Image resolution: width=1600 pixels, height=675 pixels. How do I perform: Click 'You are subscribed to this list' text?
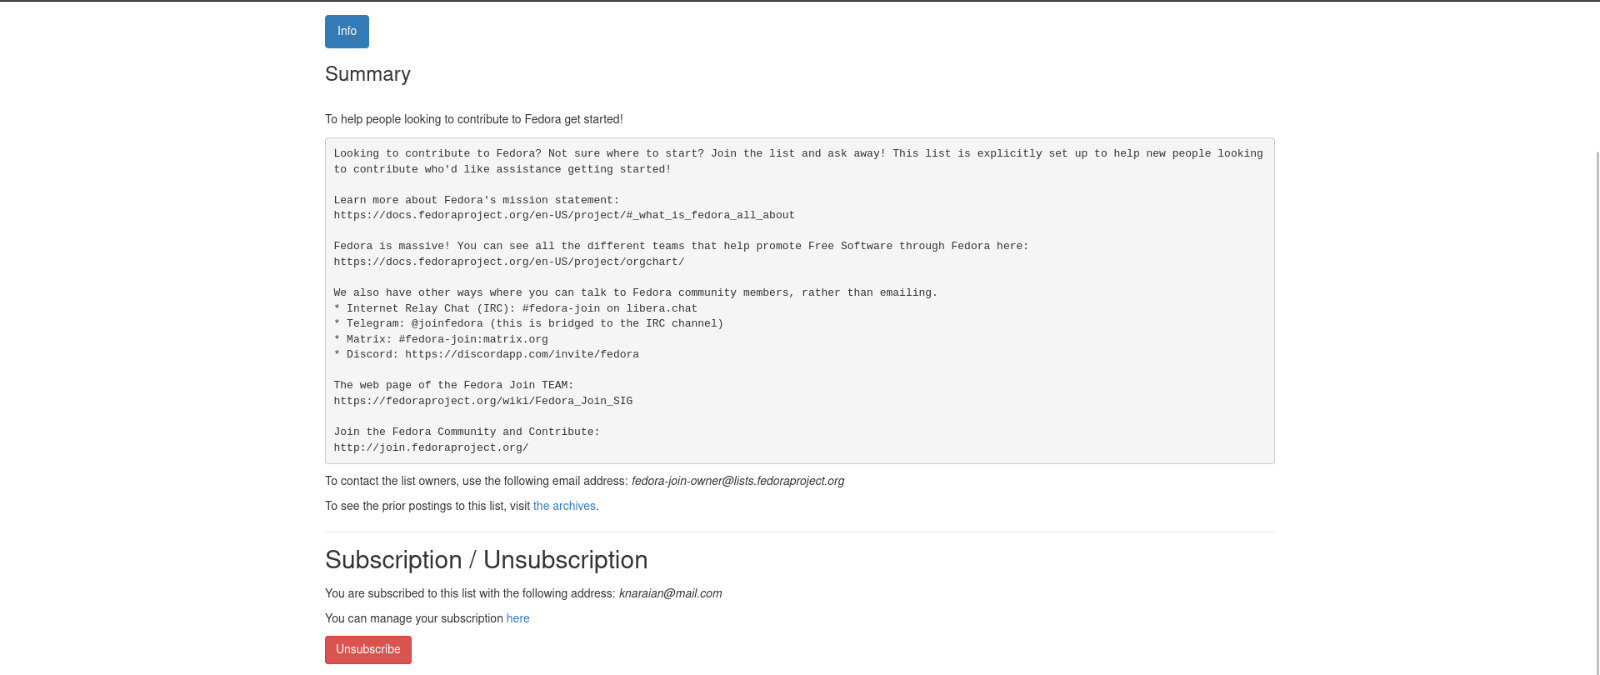tap(470, 594)
